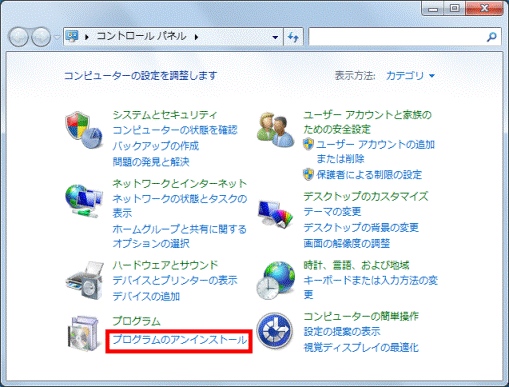Click ネットワークの状態とタスクの表示 link
Screen dimensions: 509x387
coord(179,206)
